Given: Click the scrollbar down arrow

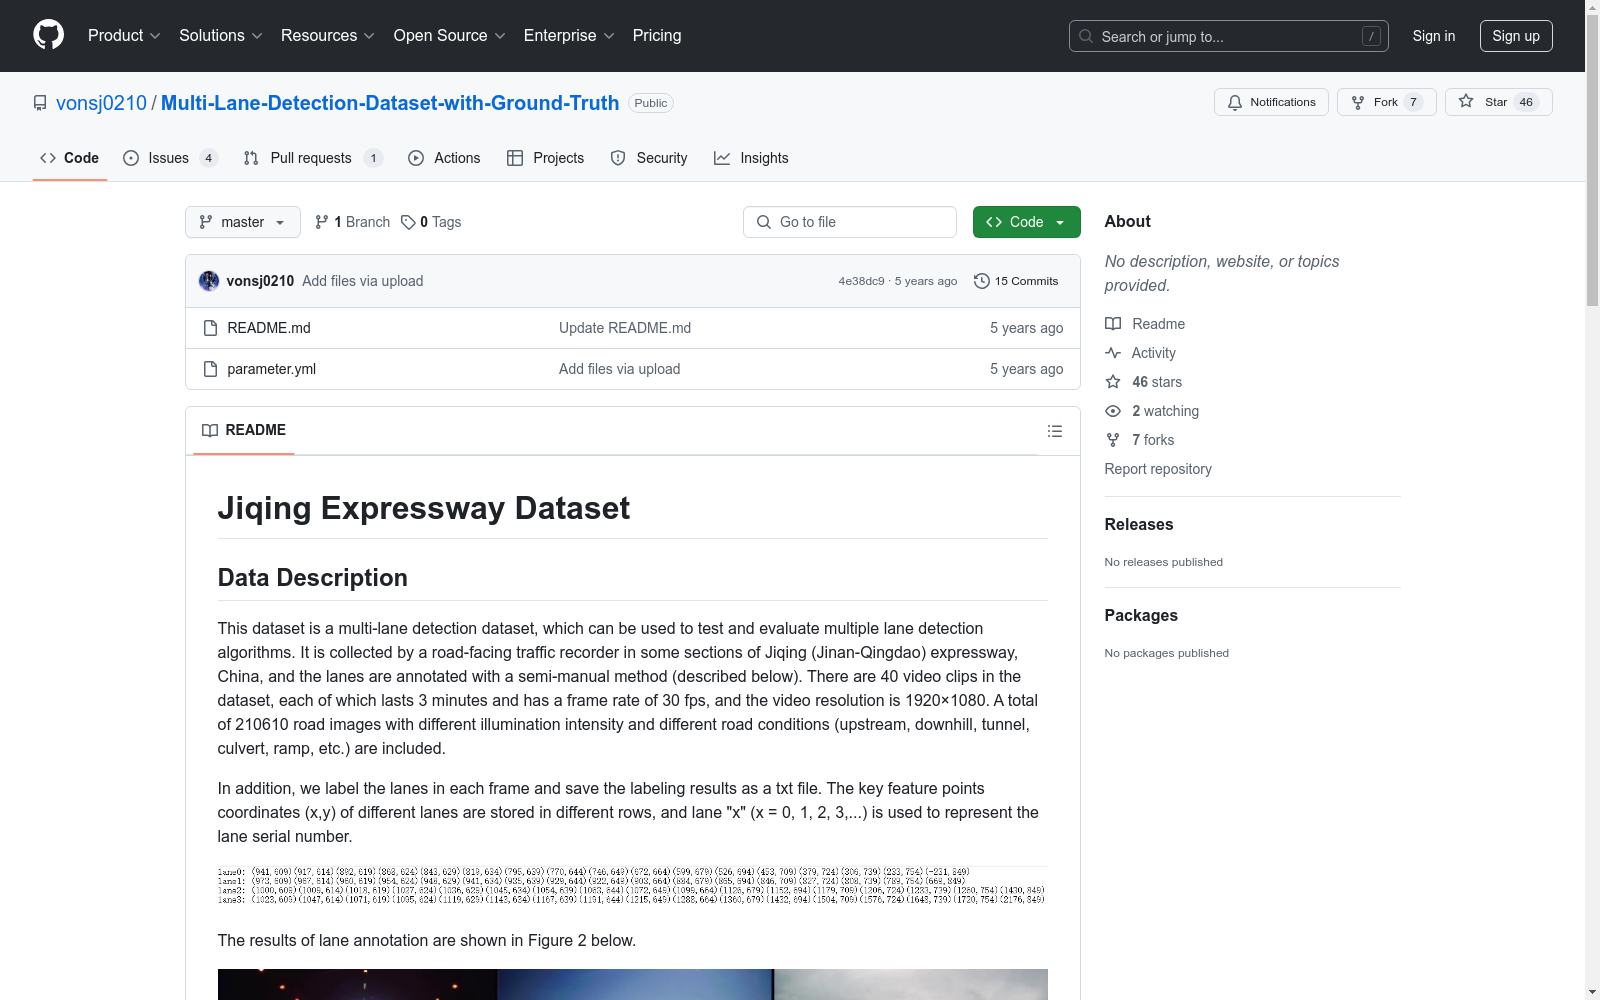Looking at the screenshot, I should 1592,992.
